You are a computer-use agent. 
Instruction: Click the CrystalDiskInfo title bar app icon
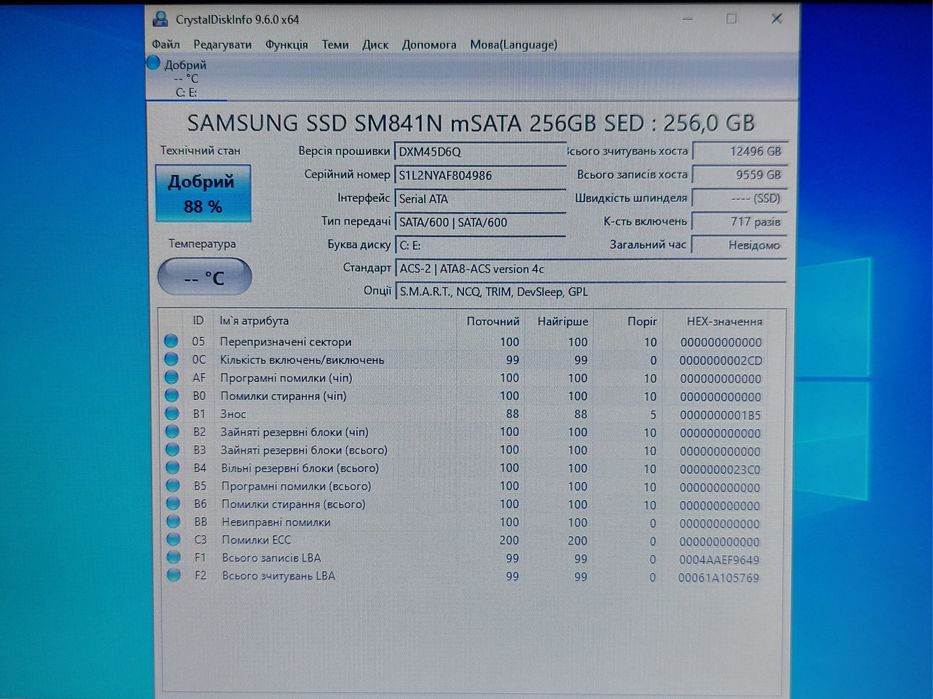(x=159, y=19)
